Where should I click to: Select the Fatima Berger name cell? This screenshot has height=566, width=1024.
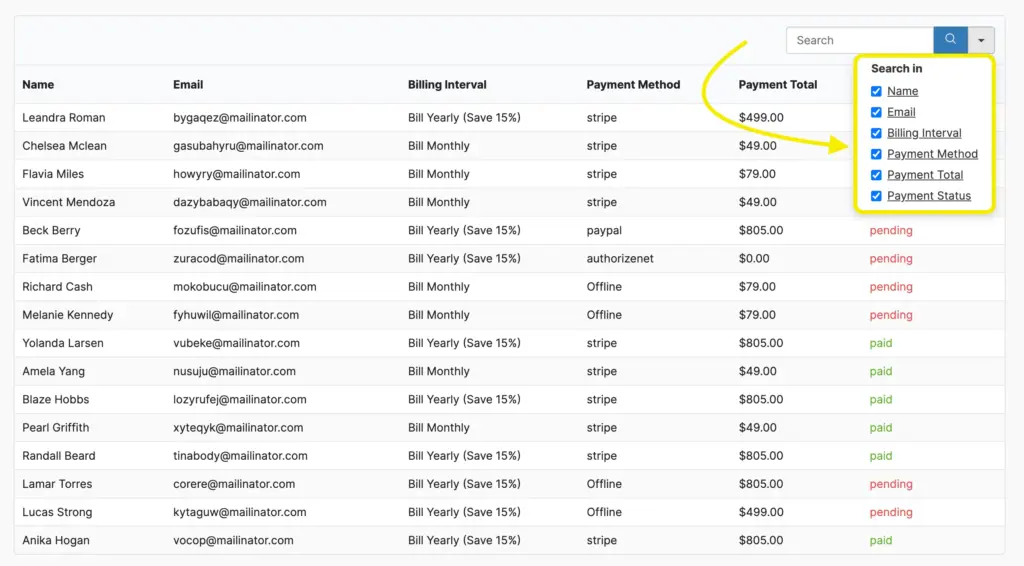(59, 259)
